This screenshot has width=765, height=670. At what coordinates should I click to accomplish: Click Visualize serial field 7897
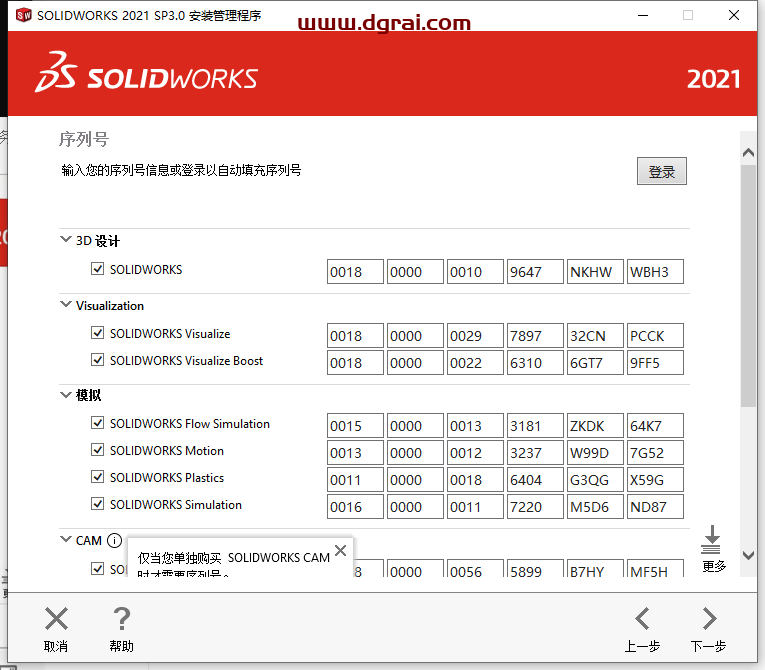tap(535, 336)
